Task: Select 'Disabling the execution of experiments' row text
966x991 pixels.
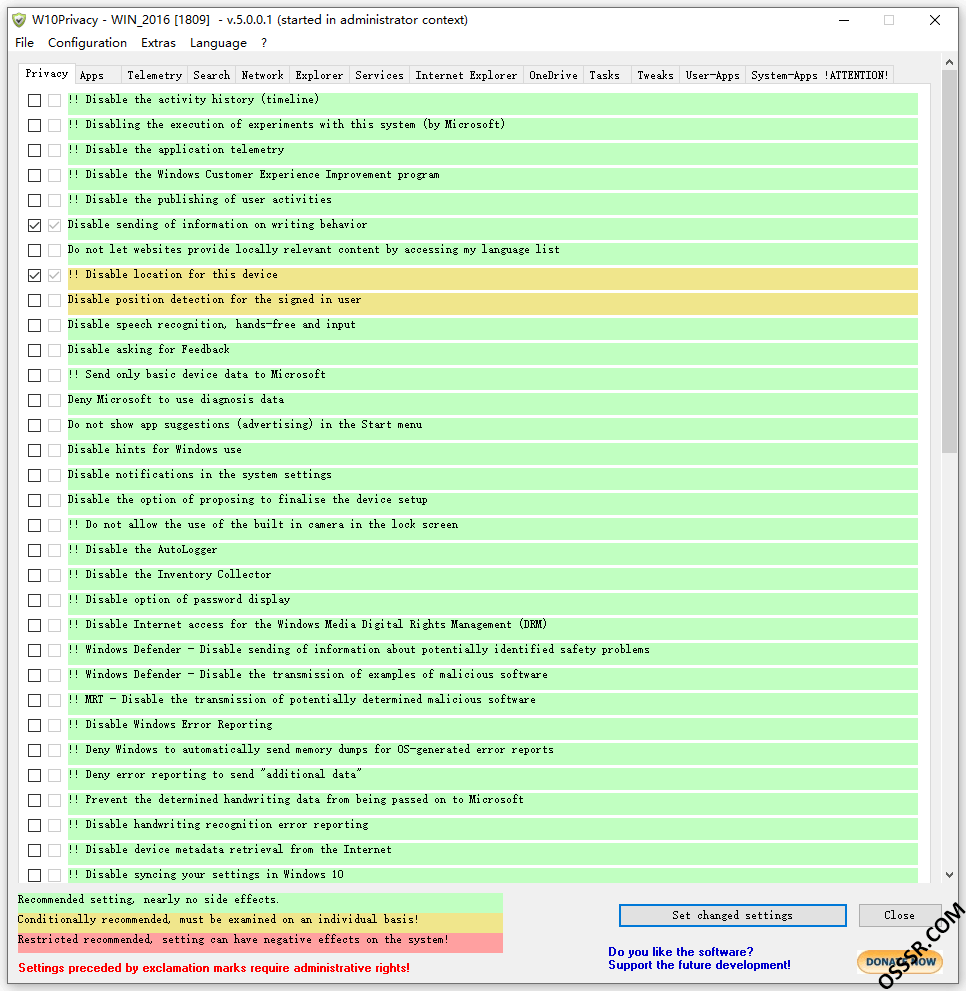Action: (x=286, y=125)
